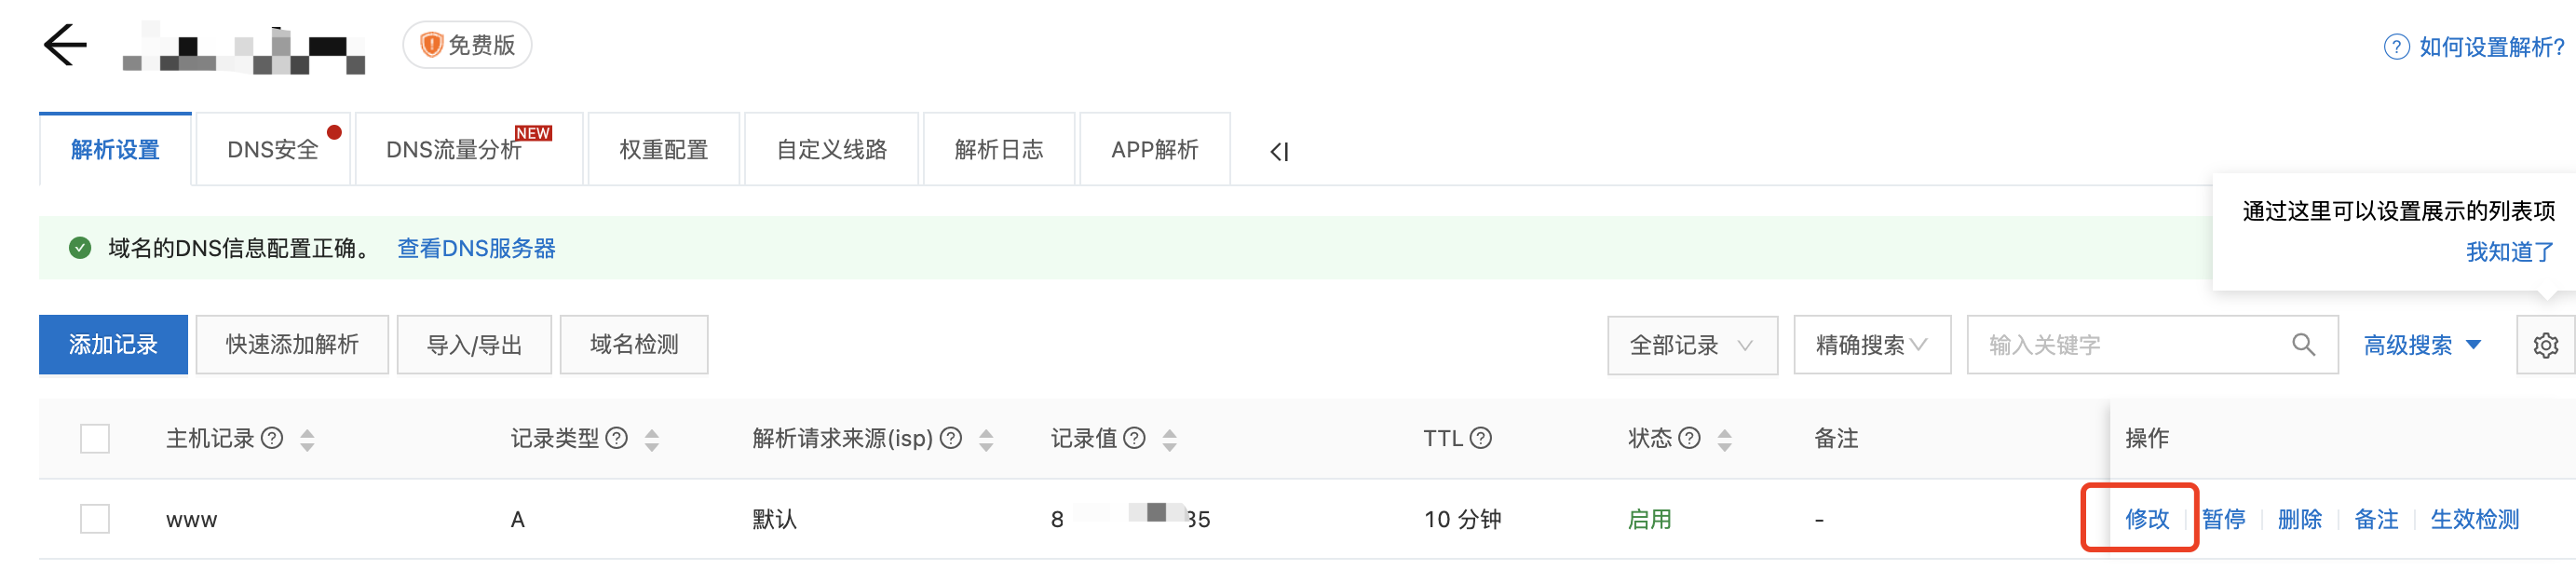Open the column display settings gear
The width and height of the screenshot is (2576, 570).
tap(2545, 345)
